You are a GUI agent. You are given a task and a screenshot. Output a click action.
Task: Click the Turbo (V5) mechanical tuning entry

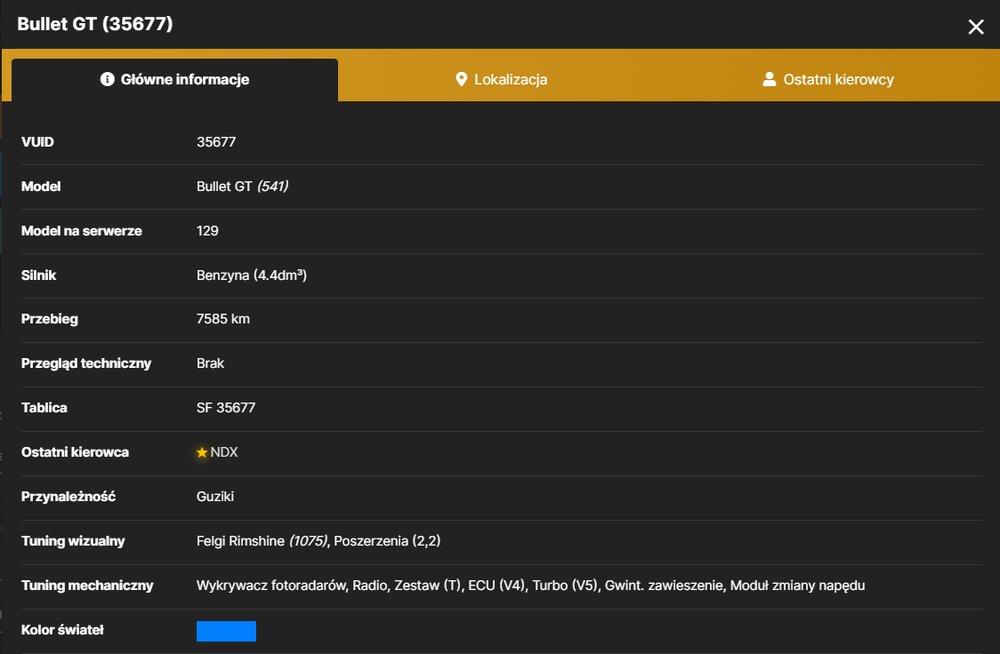[x=565, y=586]
